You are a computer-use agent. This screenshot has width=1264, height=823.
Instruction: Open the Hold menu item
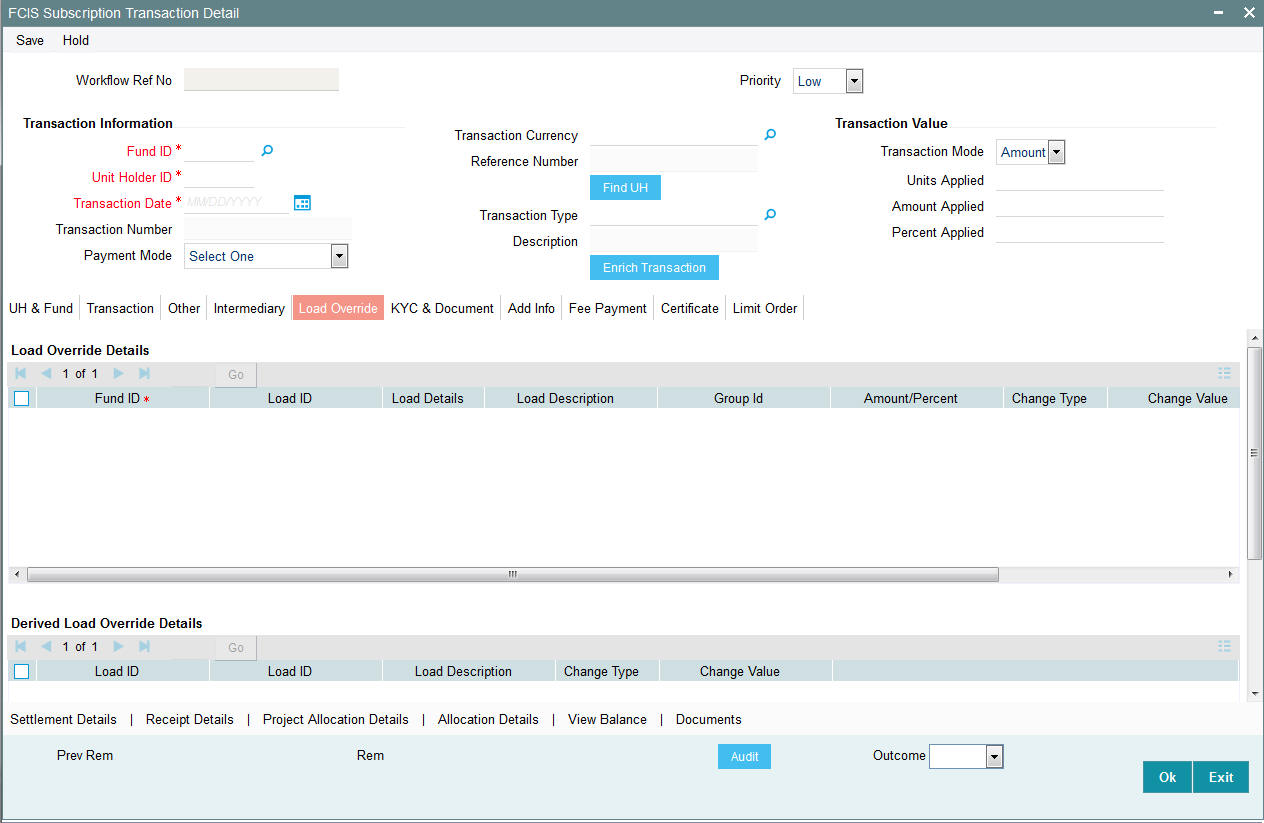(x=76, y=40)
